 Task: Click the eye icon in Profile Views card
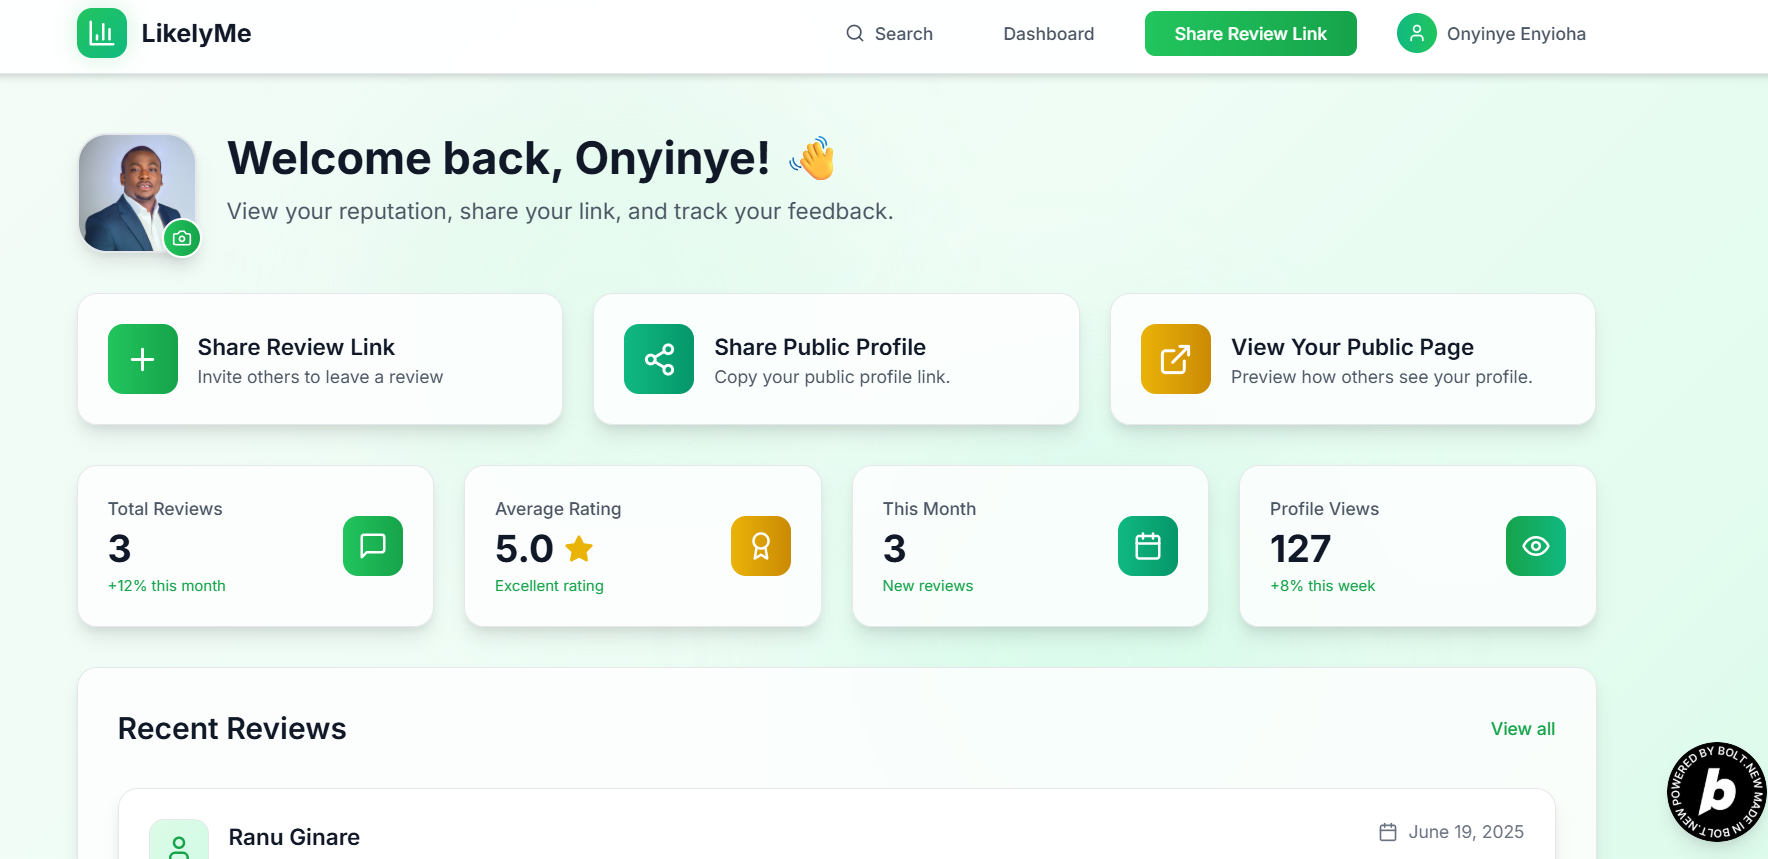click(x=1536, y=546)
